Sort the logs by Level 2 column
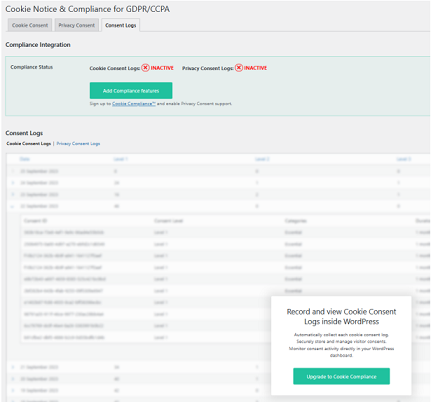Viewport: 431px width, 402px height. pyautogui.click(x=262, y=159)
